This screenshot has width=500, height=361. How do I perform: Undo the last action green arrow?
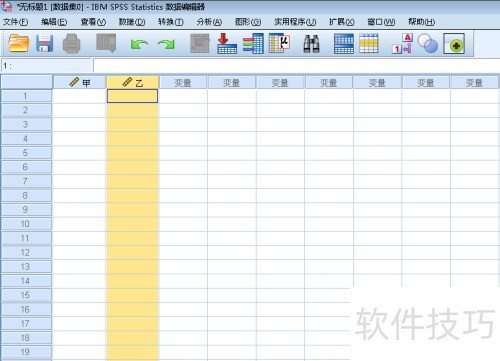coord(139,44)
